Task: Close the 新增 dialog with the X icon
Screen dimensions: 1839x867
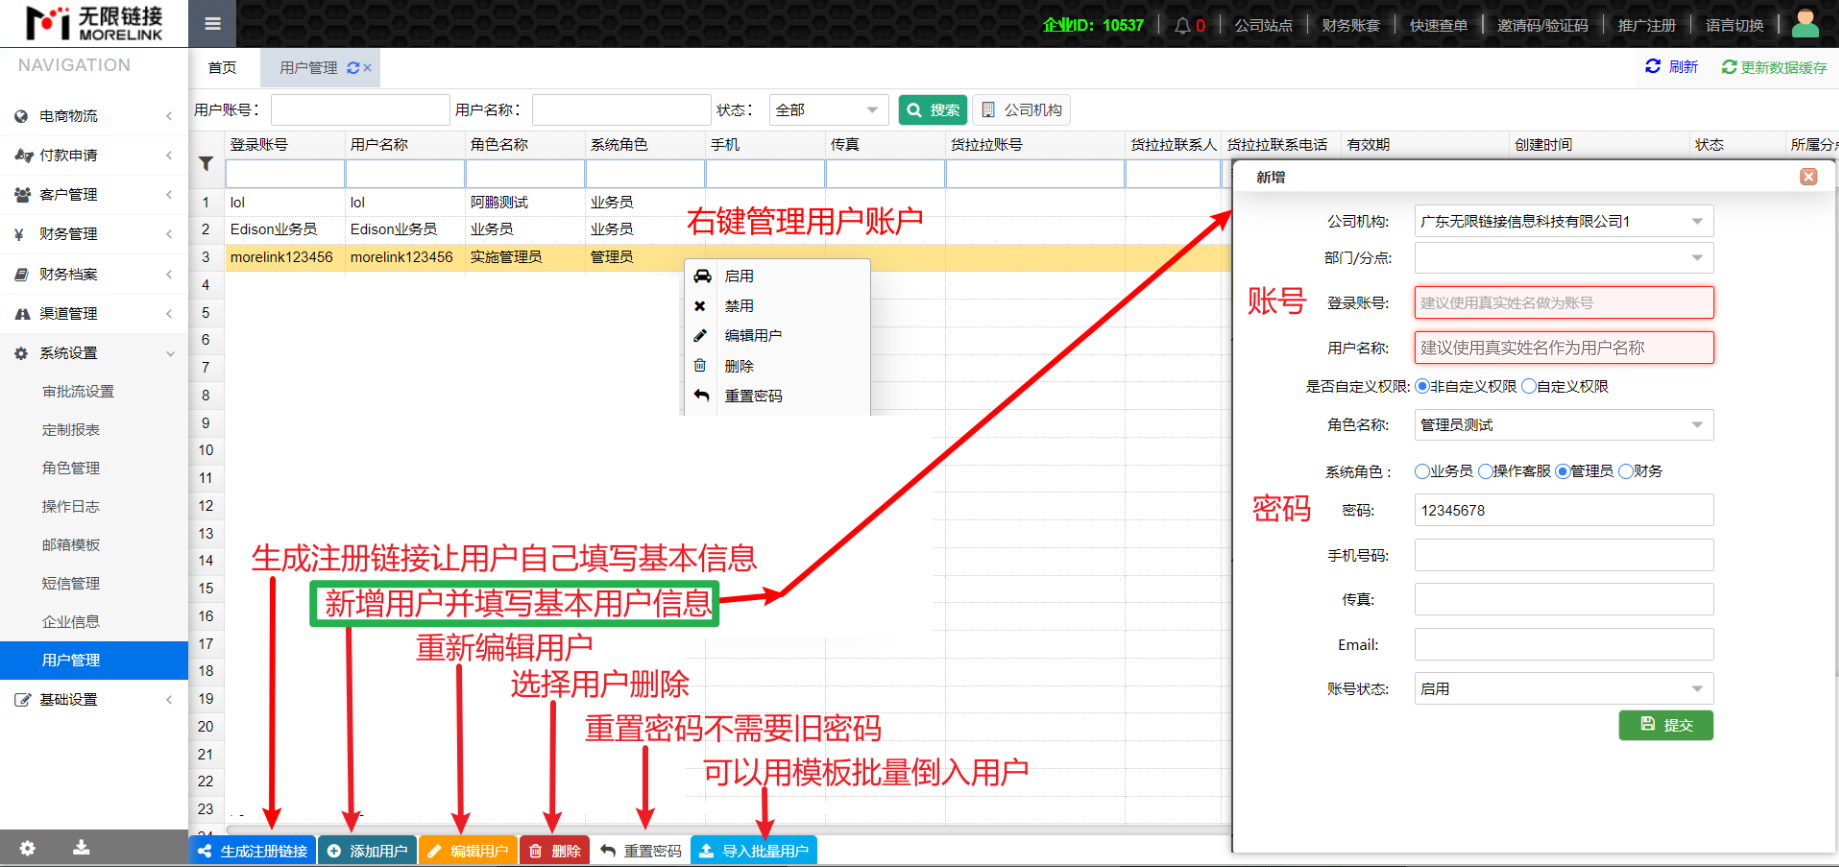Action: (x=1808, y=177)
